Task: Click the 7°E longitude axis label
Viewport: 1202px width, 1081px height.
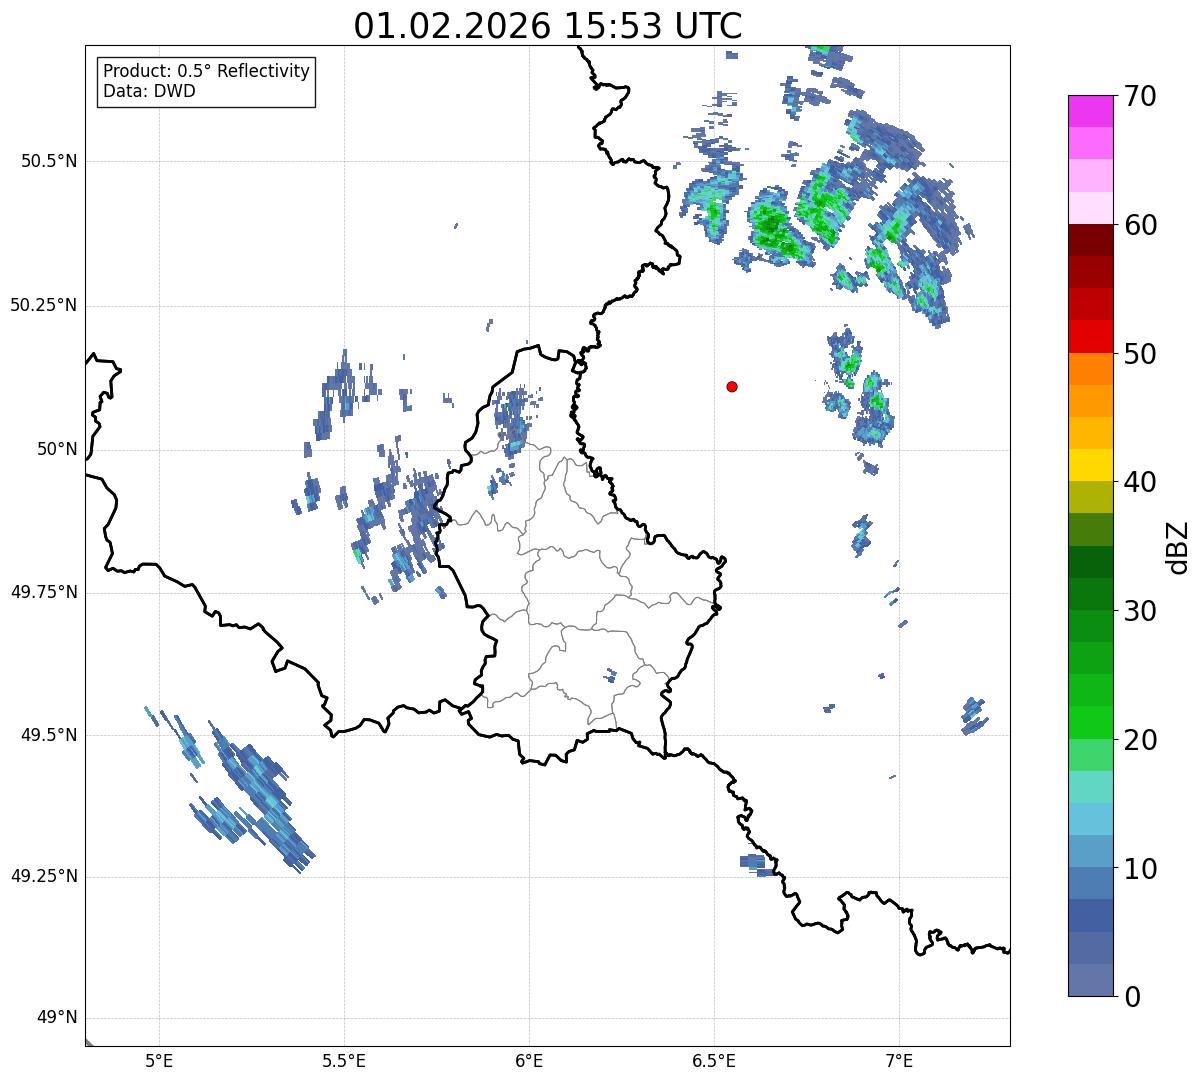Action: click(899, 1060)
